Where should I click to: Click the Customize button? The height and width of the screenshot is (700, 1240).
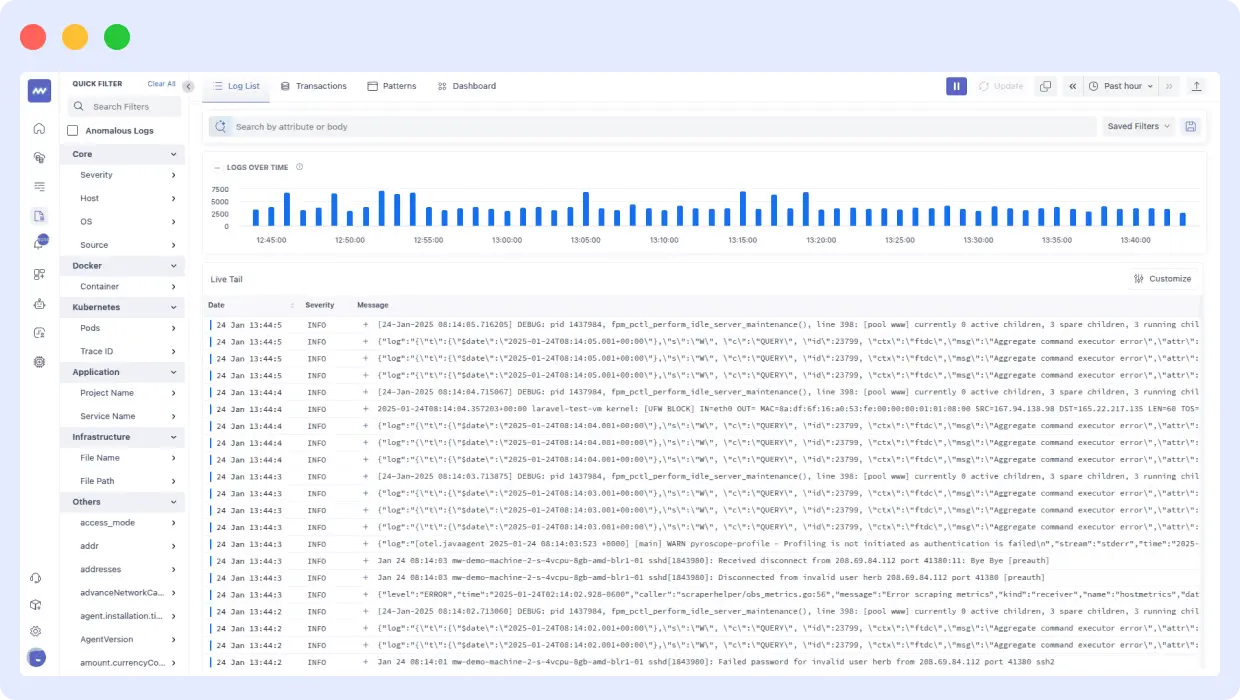pyautogui.click(x=1162, y=279)
